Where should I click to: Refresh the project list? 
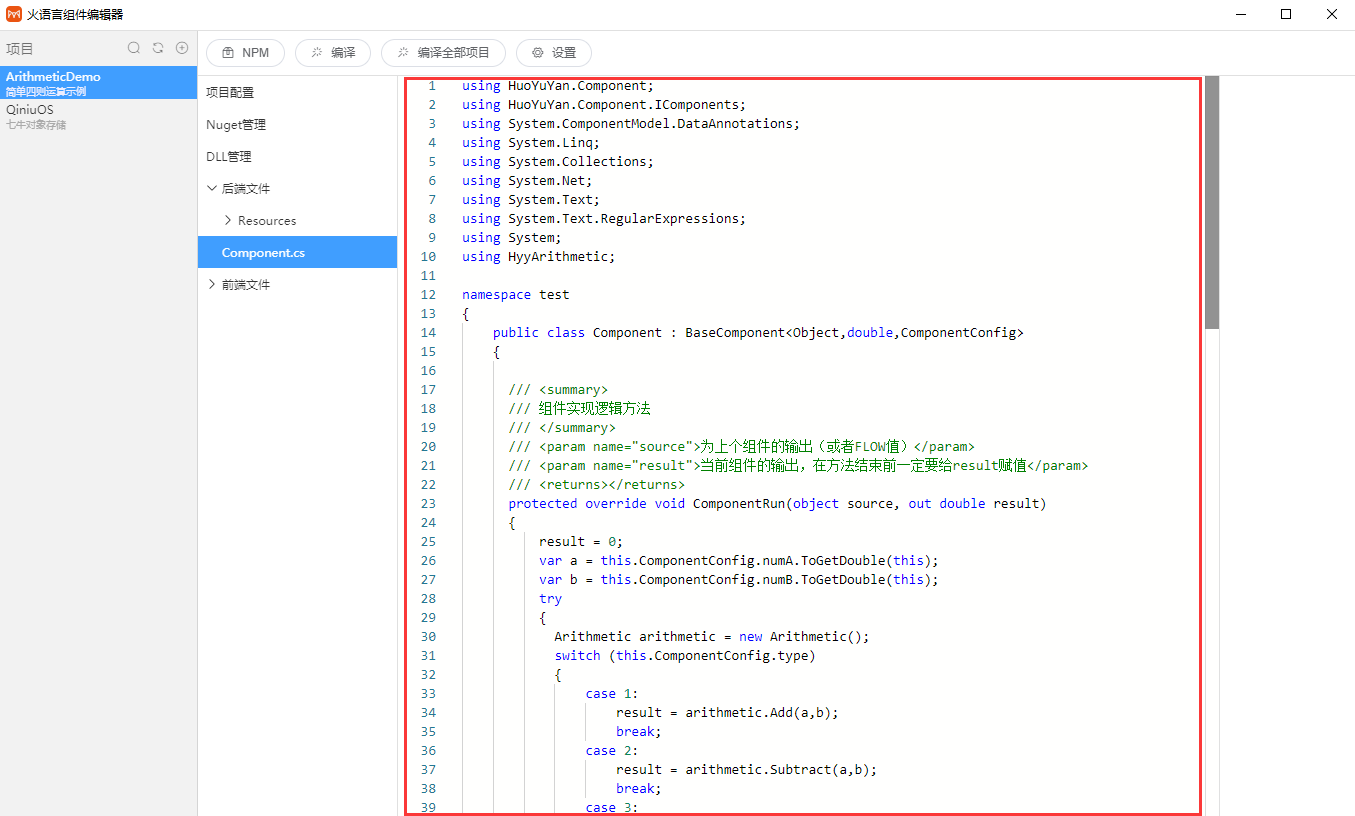pyautogui.click(x=158, y=48)
